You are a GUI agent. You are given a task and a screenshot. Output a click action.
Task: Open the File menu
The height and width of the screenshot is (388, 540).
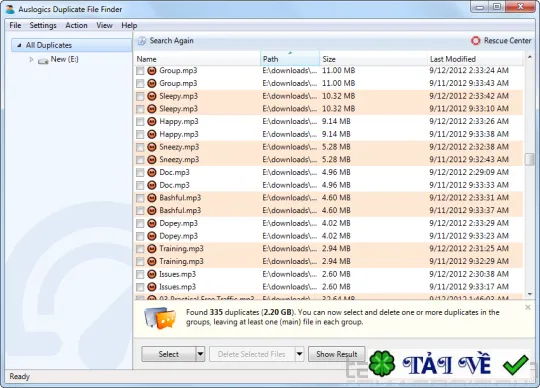15,25
